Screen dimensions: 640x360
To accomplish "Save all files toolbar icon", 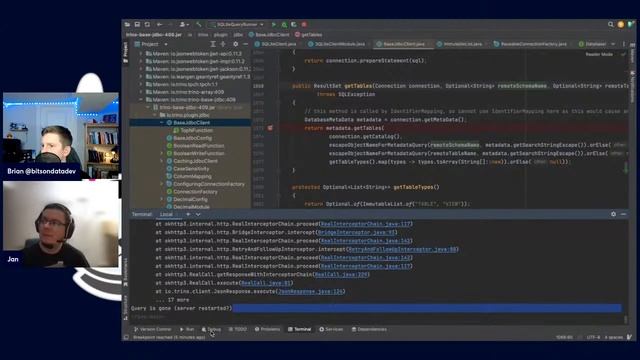I will pos(138,24).
